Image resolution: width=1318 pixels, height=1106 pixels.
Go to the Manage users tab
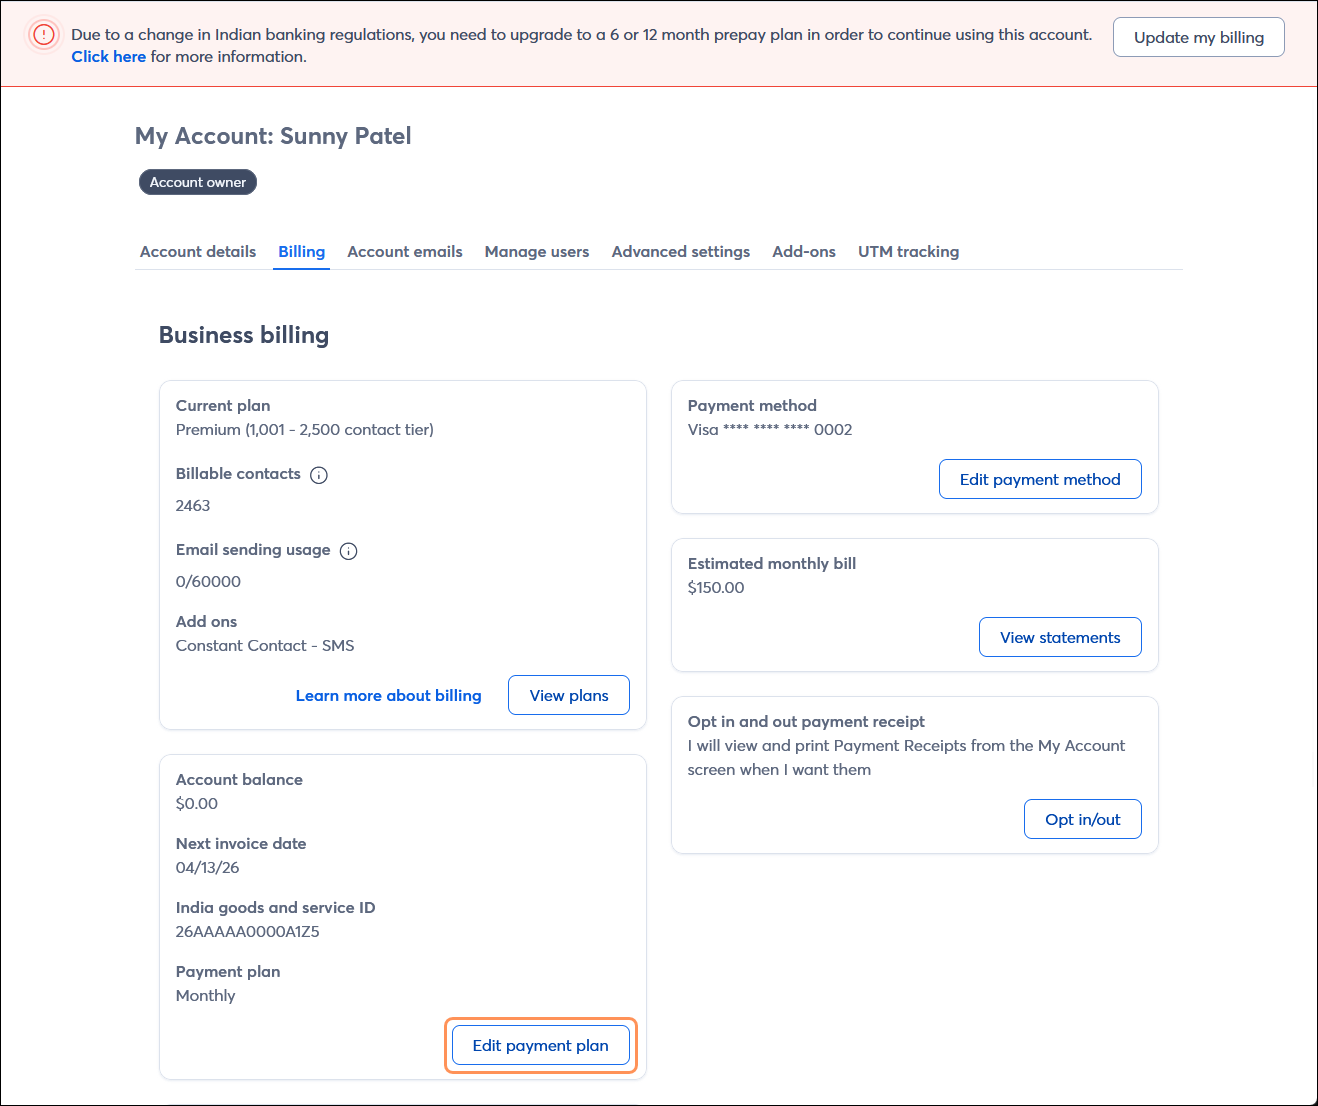(x=537, y=252)
